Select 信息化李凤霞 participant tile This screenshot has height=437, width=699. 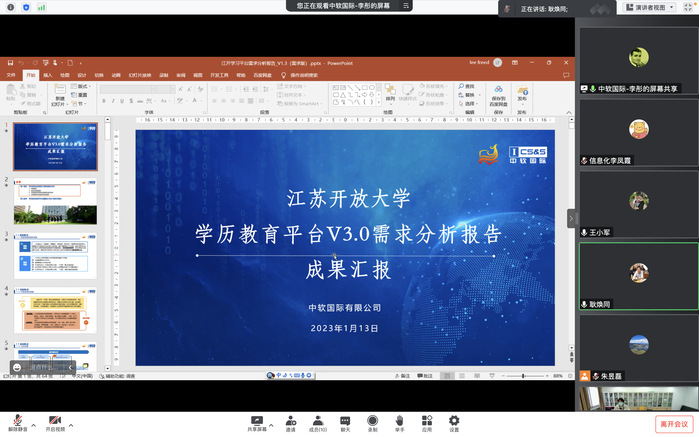click(x=639, y=133)
